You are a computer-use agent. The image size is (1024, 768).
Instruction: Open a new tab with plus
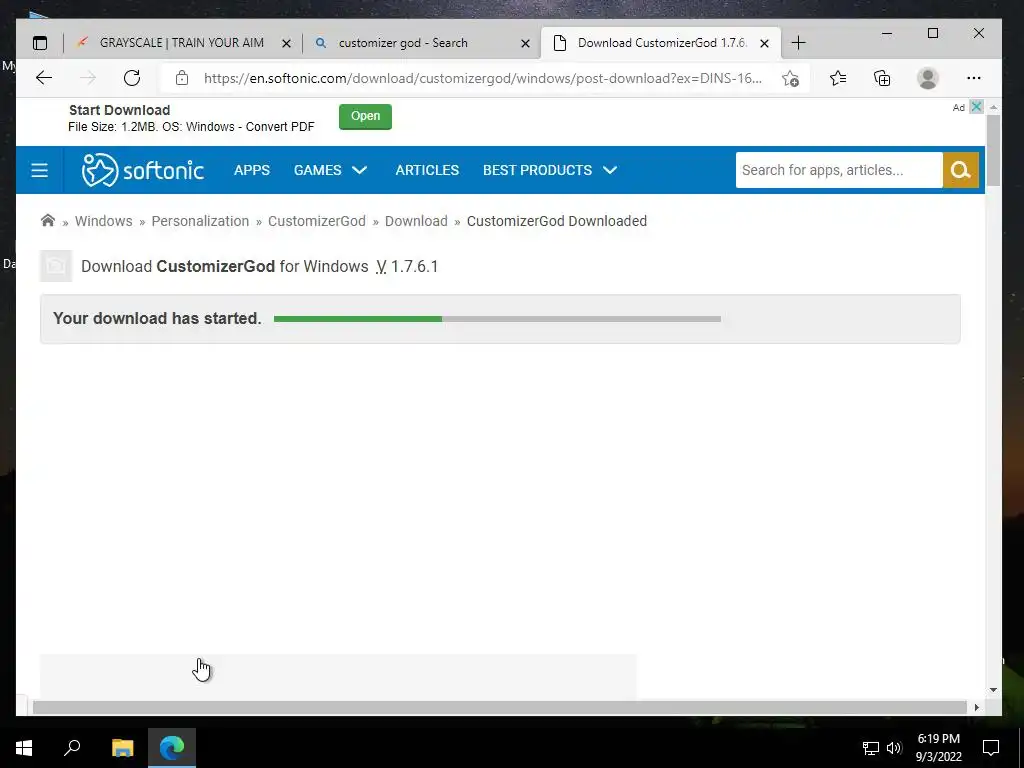(798, 43)
